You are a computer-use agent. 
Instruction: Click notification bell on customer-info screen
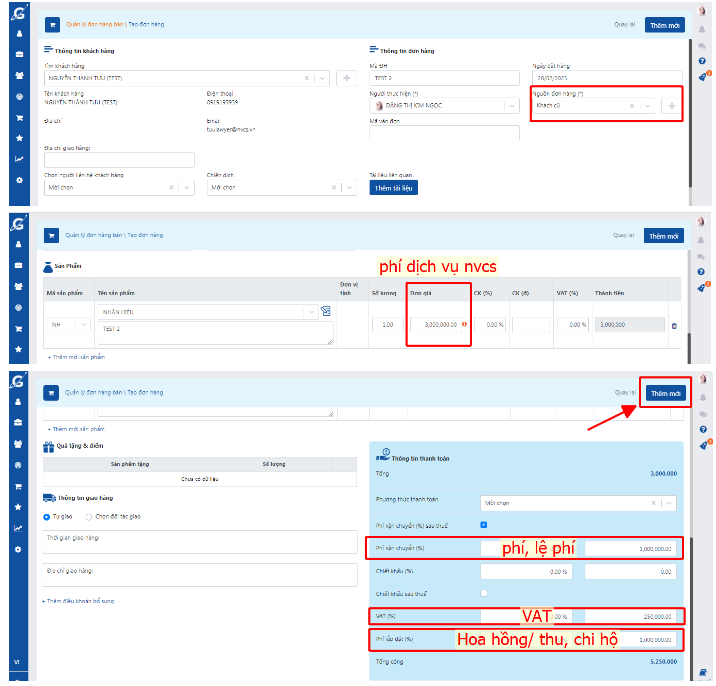point(702,30)
